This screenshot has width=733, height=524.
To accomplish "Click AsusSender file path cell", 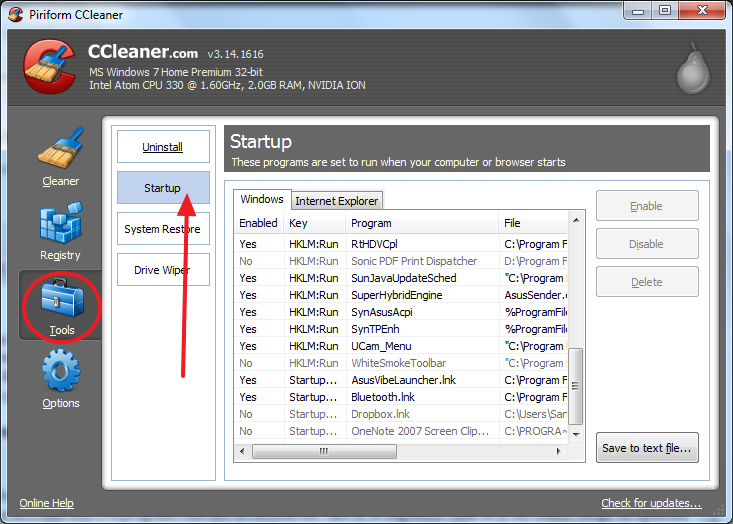I will 535,295.
